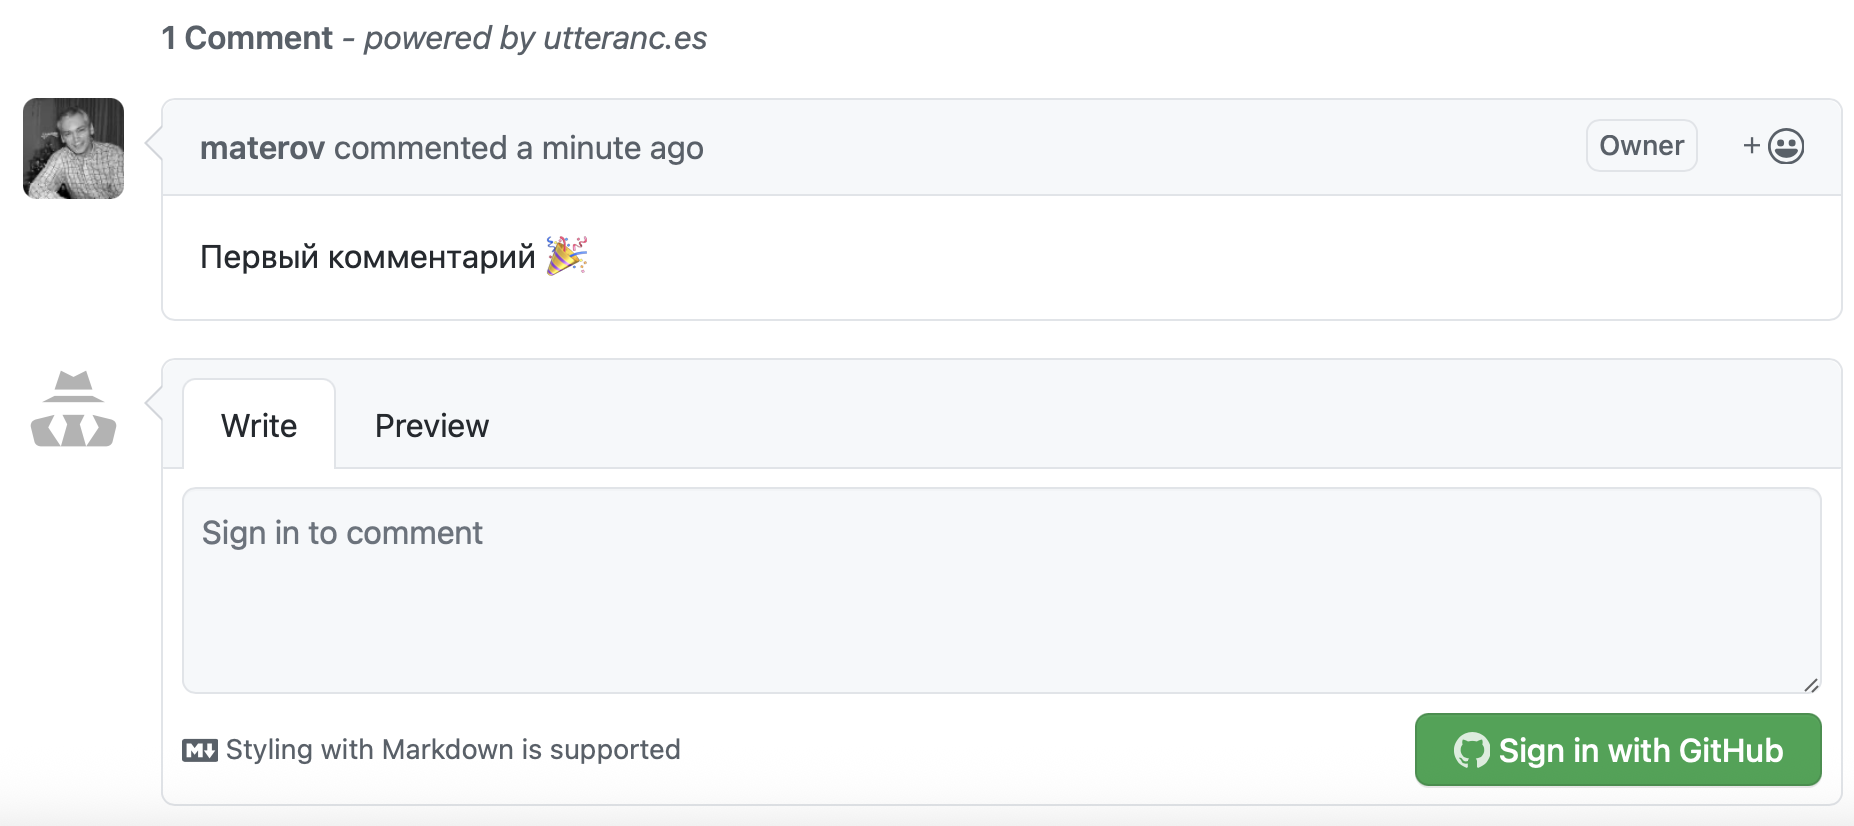Click the "Первый комментарий" comment text
Viewport: 1854px width, 826px height.
(x=368, y=257)
